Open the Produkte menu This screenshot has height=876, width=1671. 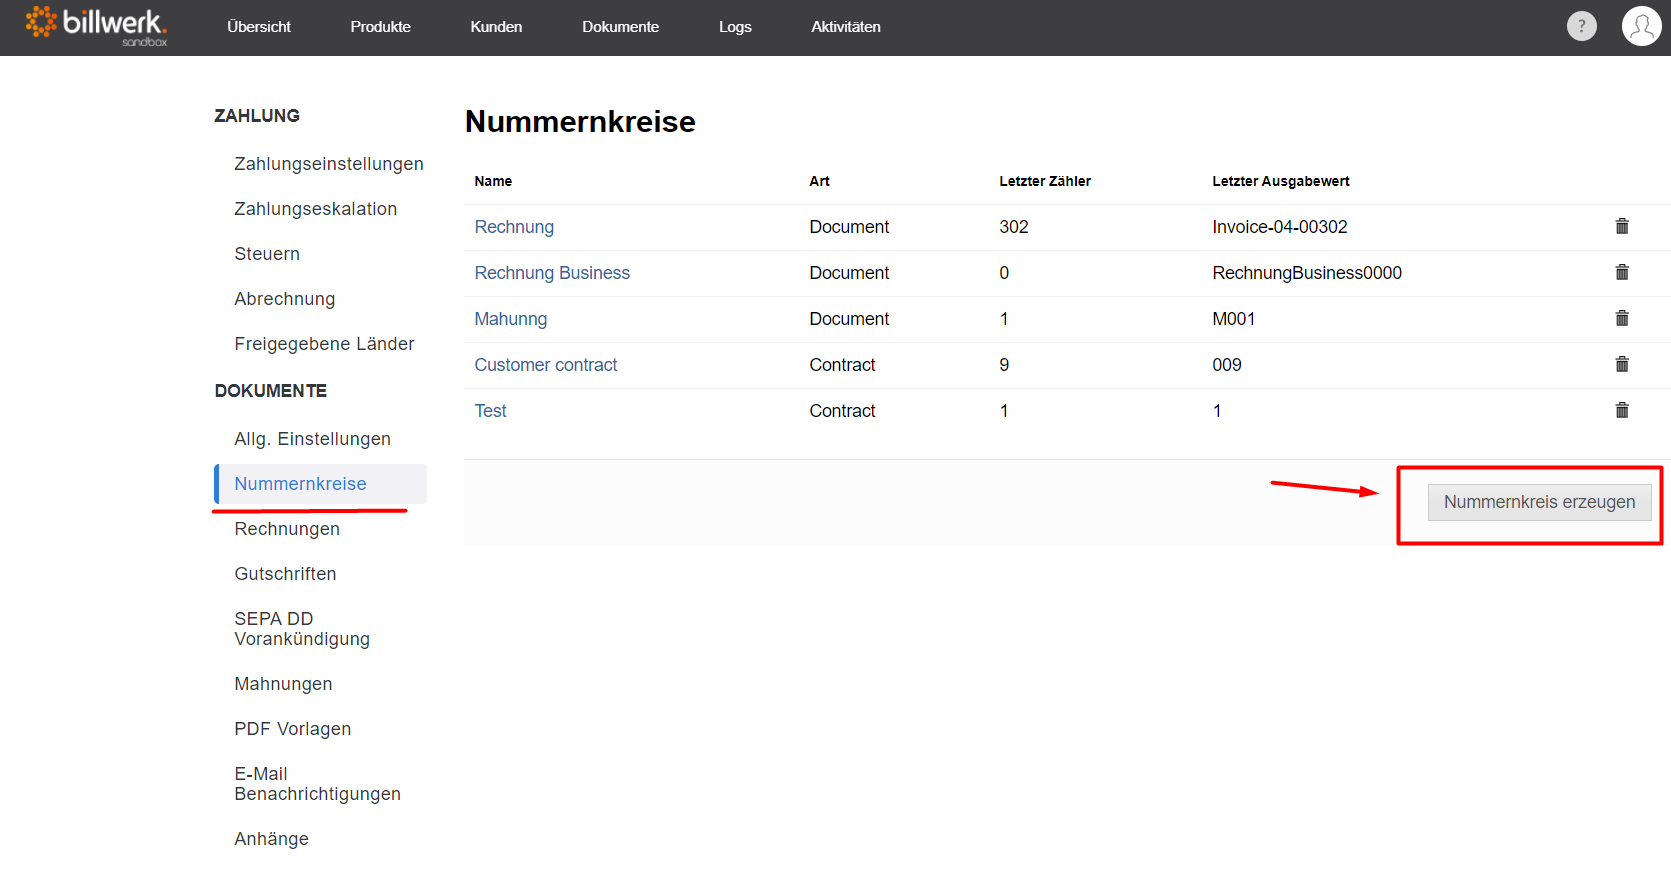click(380, 27)
